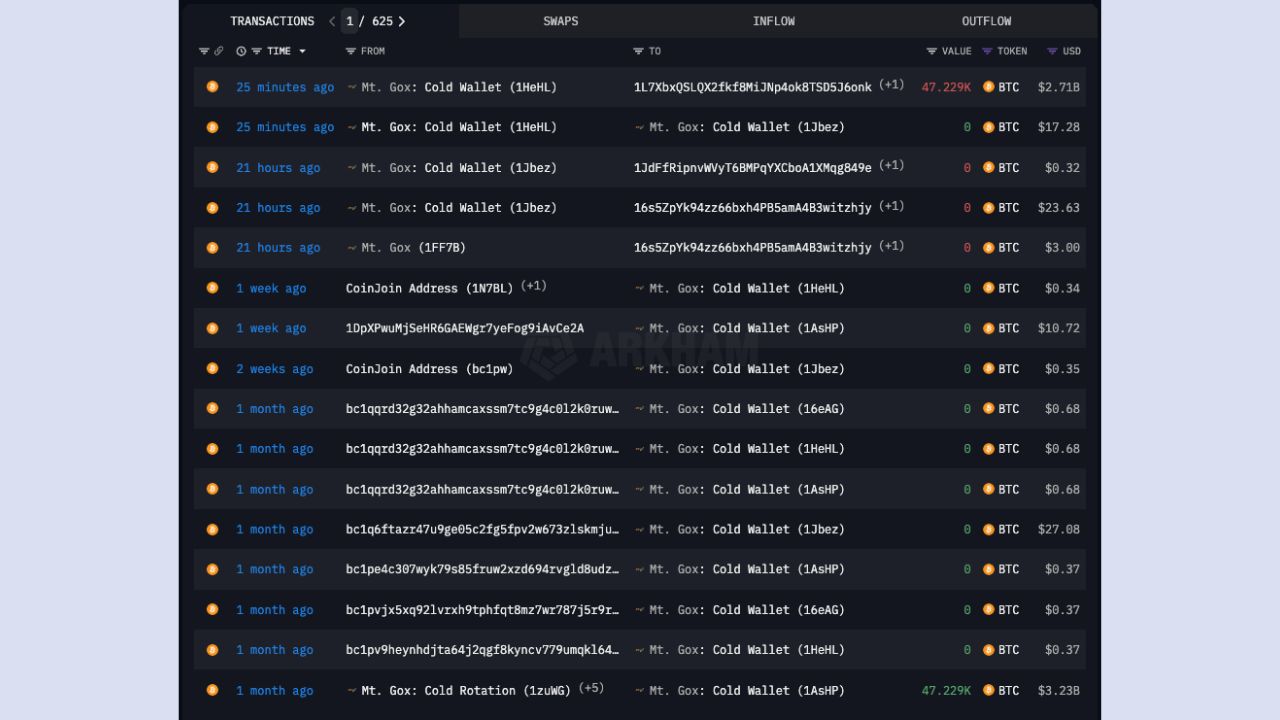Switch to the Swaps tab
The height and width of the screenshot is (720, 1280).
560,21
